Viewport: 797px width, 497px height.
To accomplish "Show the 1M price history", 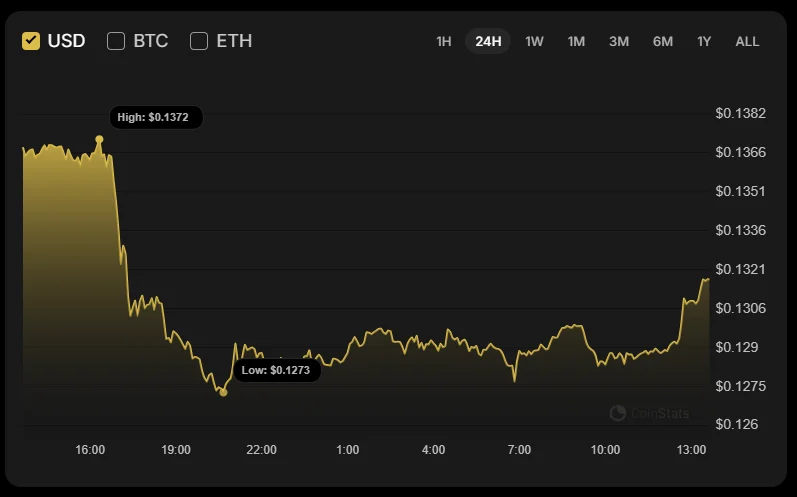I will [x=576, y=41].
